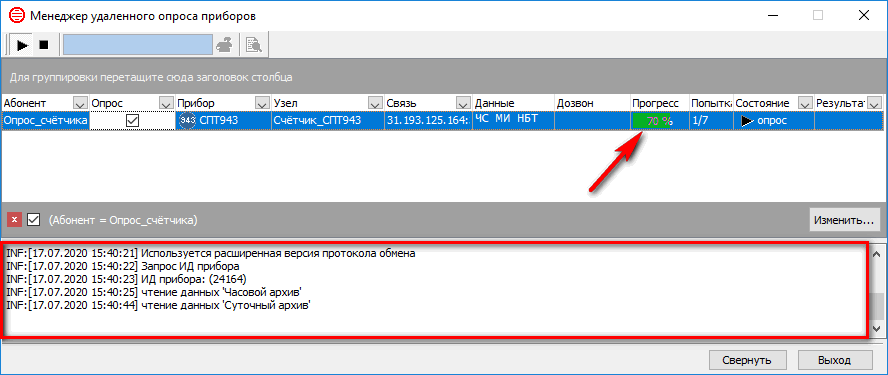Open the Результат column filter dropdown

click(874, 103)
